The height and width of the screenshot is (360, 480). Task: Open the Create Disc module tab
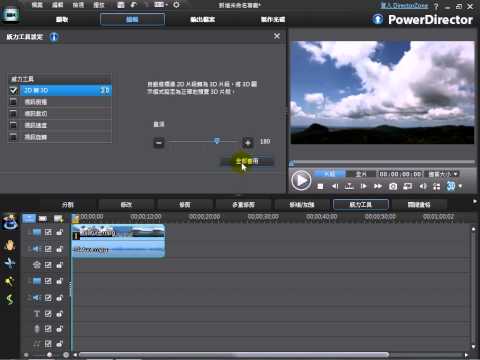coord(273,19)
